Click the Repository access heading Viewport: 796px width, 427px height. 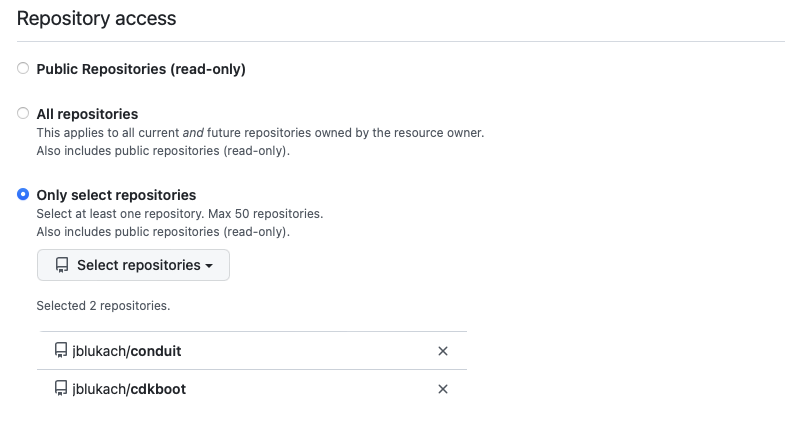(97, 18)
